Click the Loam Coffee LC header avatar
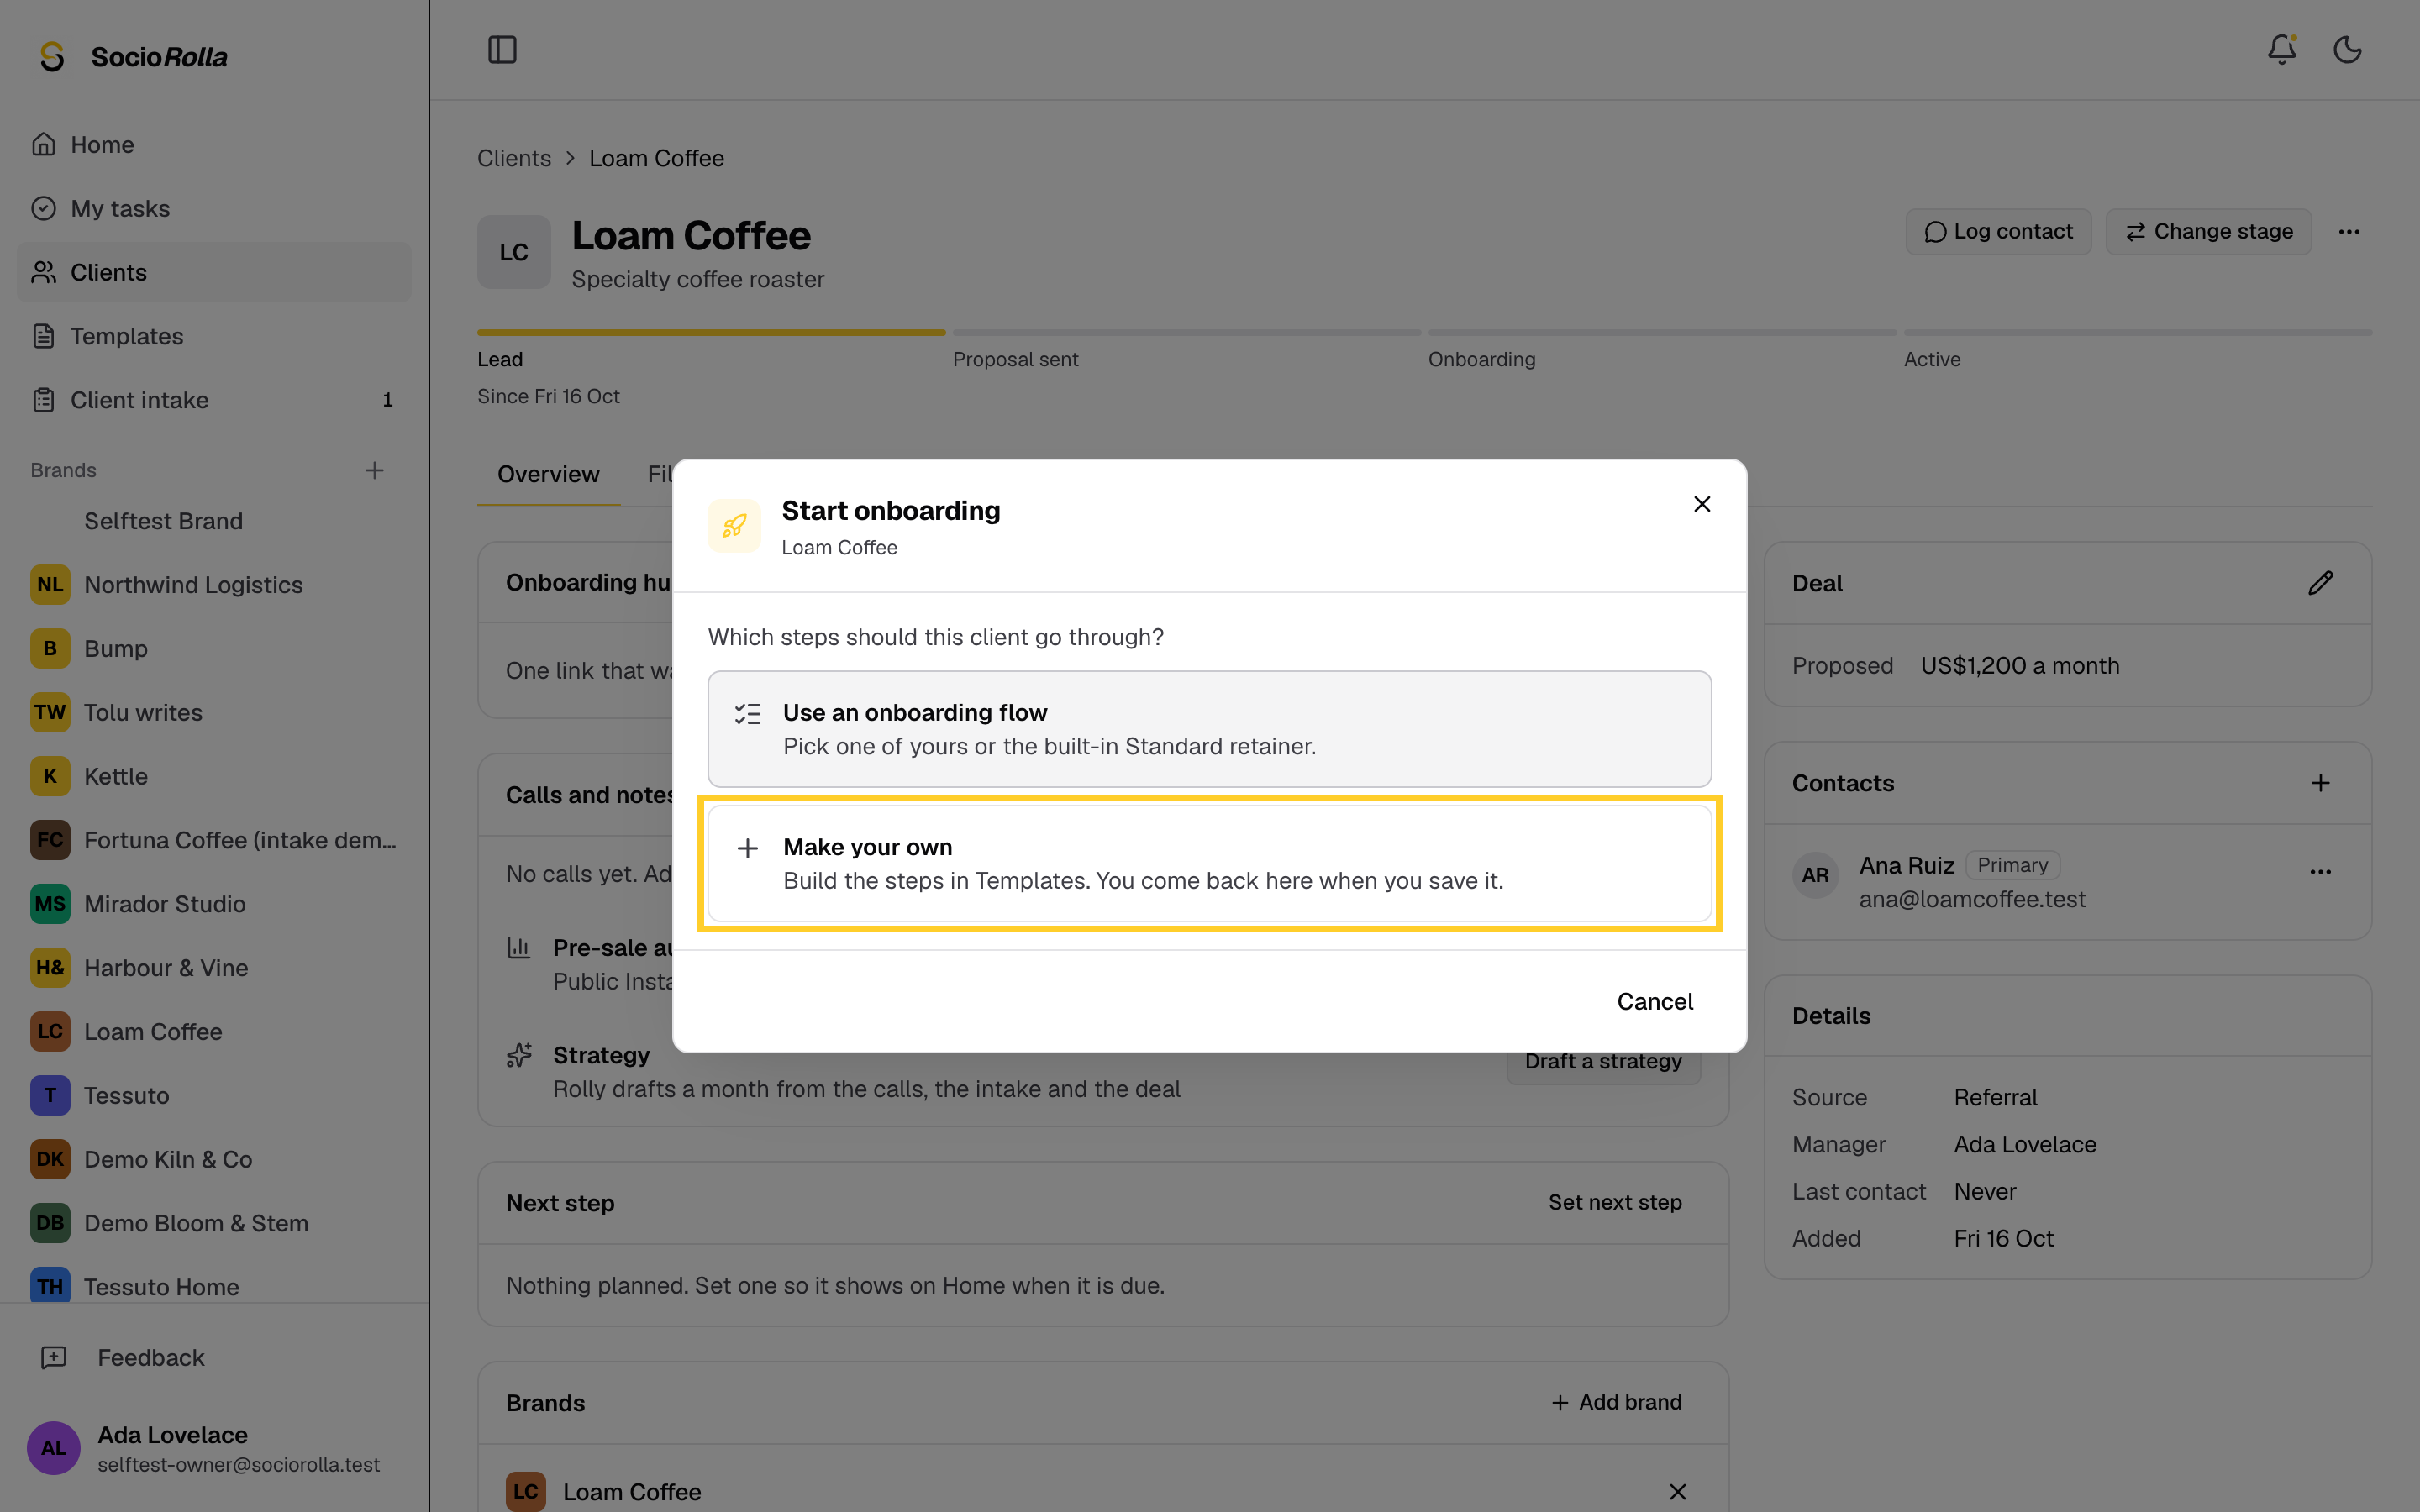This screenshot has height=1512, width=2420. [514, 252]
